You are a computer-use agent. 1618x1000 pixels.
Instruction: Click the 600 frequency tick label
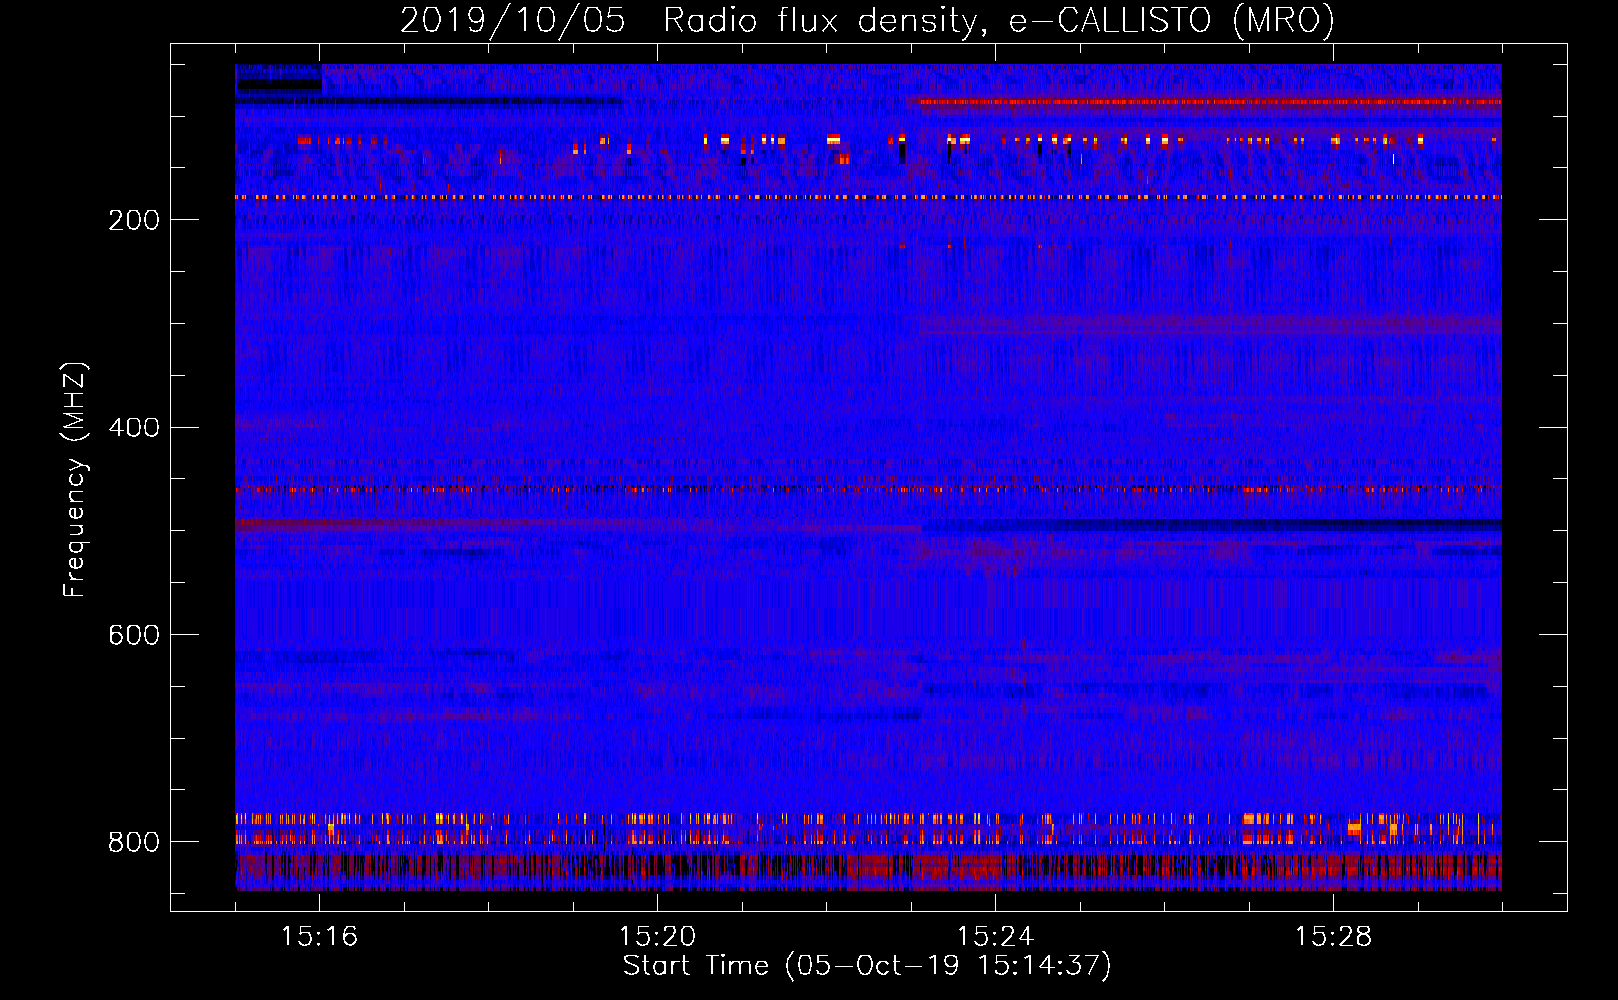pyautogui.click(x=134, y=635)
